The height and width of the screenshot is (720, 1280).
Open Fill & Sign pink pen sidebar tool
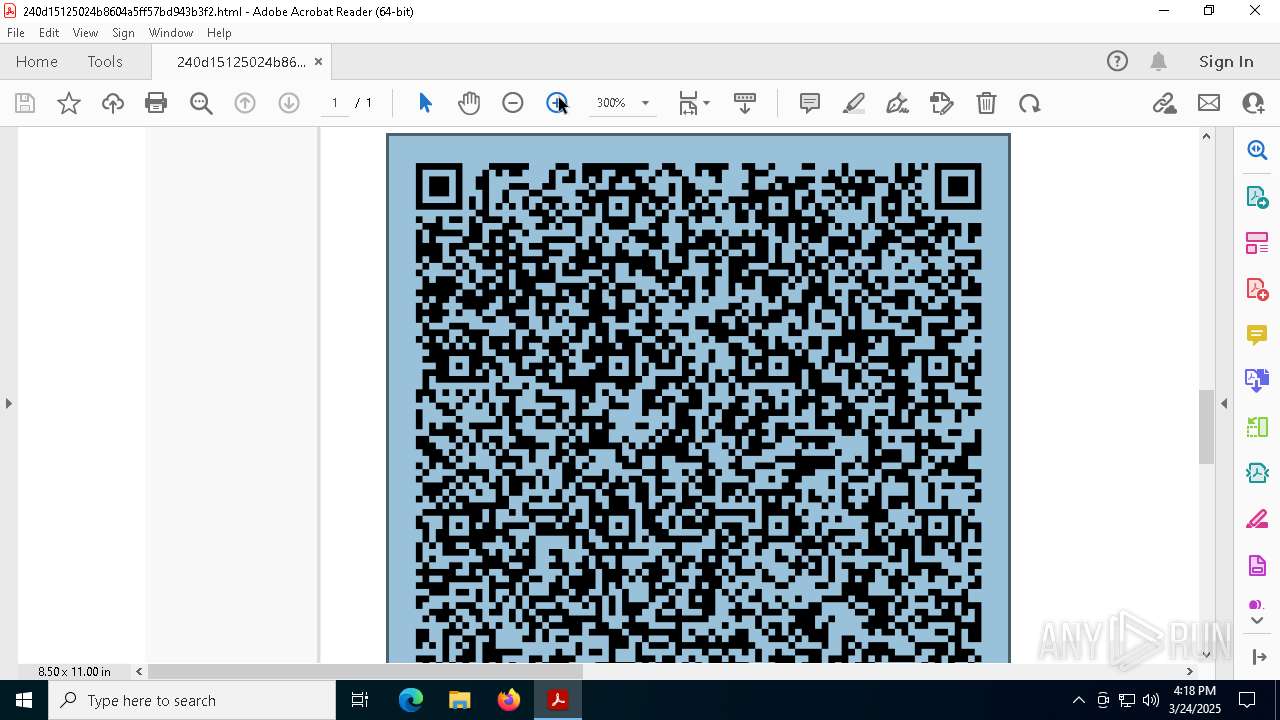(x=1257, y=520)
